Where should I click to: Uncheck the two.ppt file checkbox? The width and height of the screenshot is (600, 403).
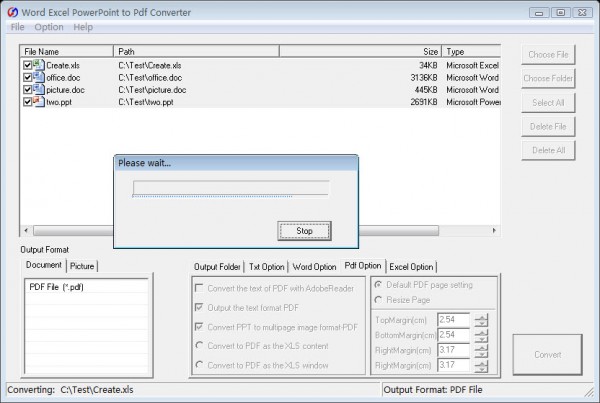tap(28, 102)
